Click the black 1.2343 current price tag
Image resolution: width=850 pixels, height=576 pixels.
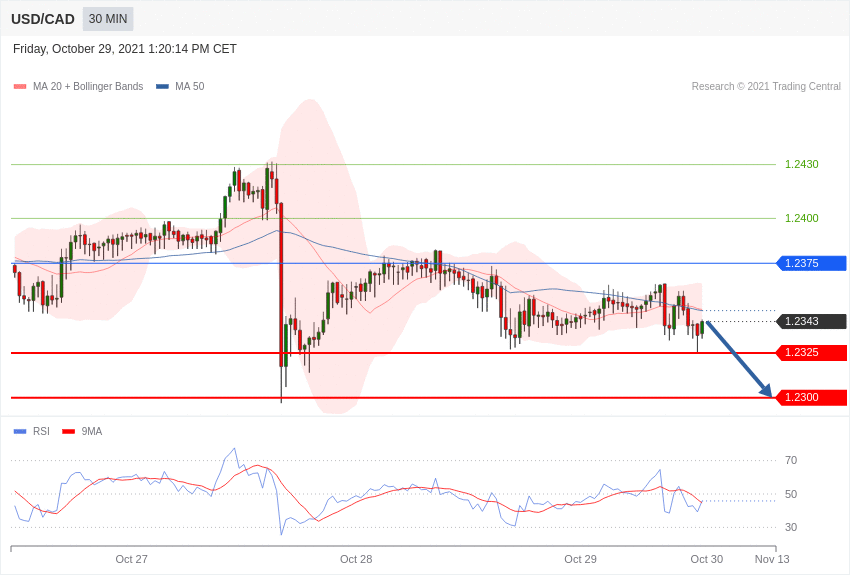811,321
